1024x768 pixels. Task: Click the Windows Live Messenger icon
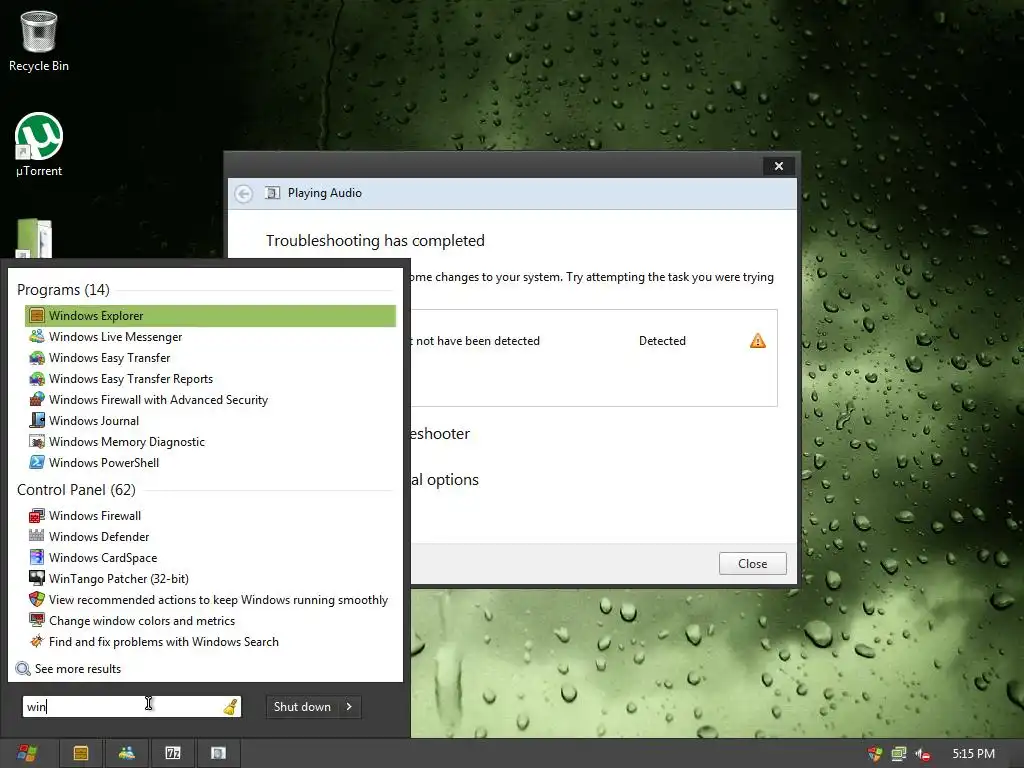coord(37,337)
